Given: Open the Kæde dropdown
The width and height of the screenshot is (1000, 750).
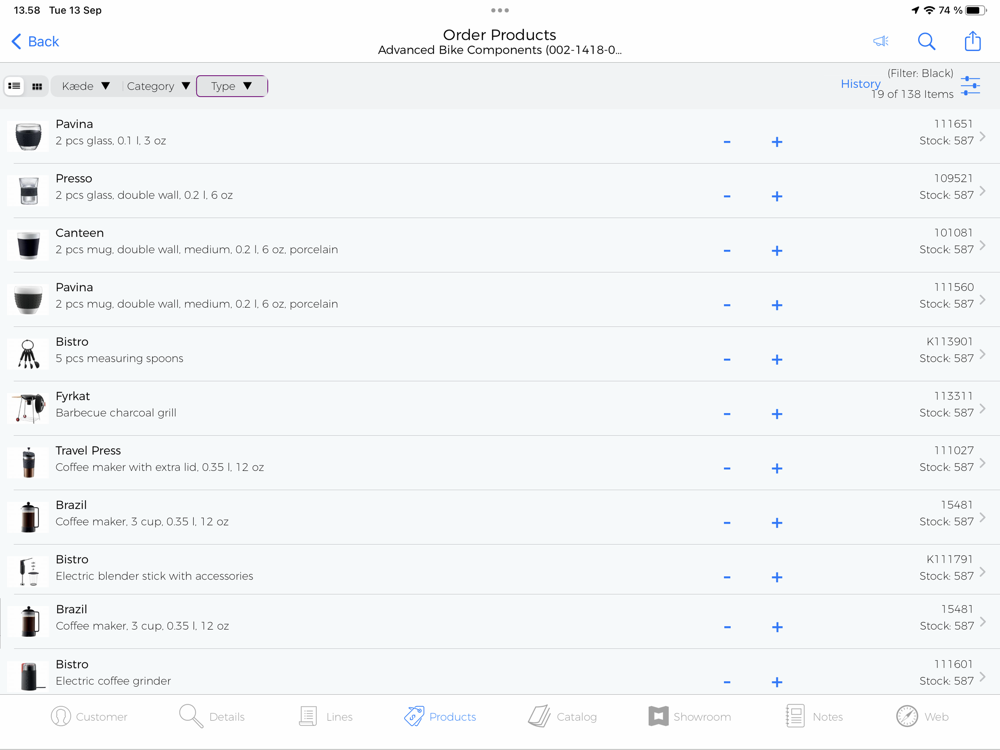Looking at the screenshot, I should [x=85, y=86].
